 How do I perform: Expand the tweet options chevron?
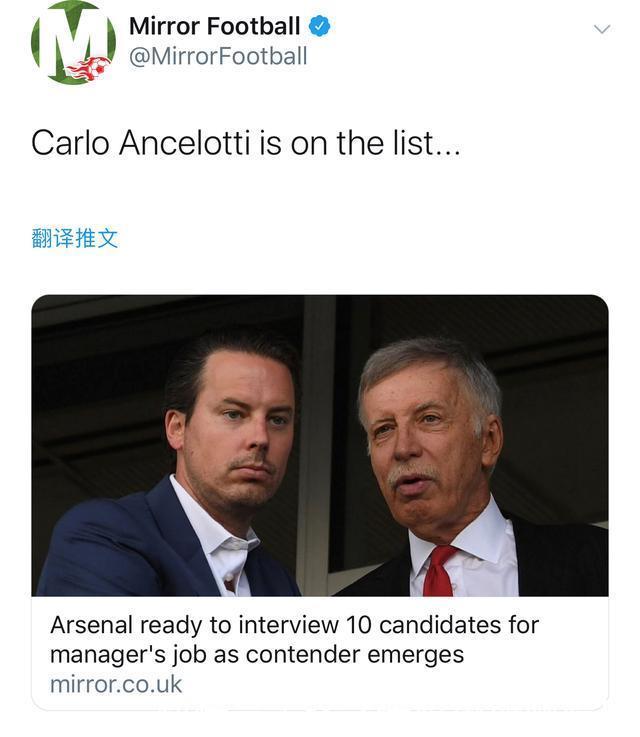[x=602, y=29]
